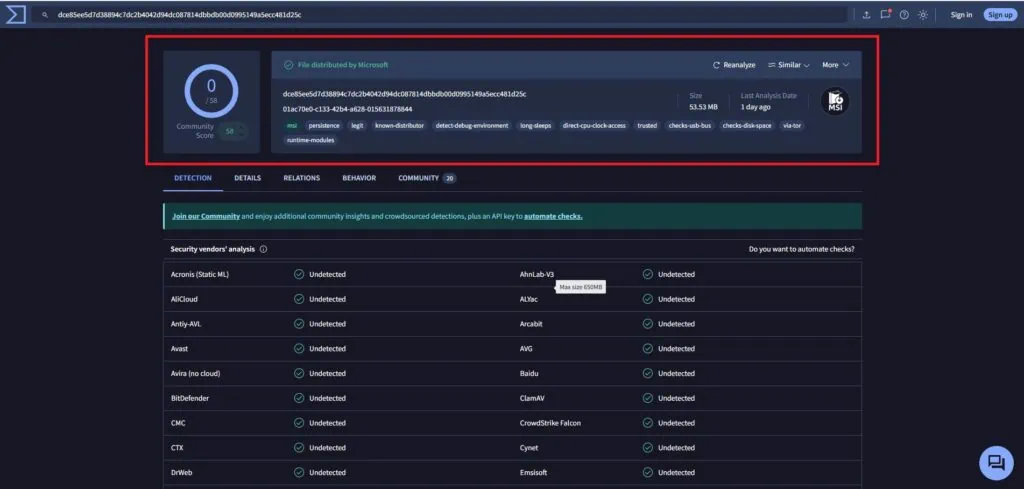The image size is (1024, 489).
Task: Click the known-distributor tag
Action: click(399, 125)
